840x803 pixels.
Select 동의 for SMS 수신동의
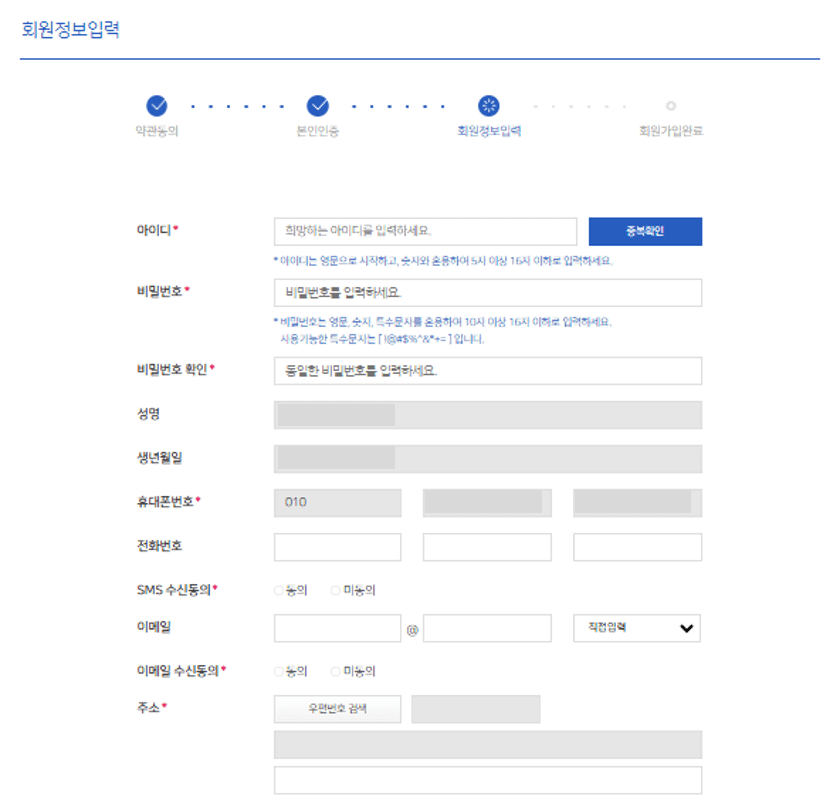click(278, 590)
